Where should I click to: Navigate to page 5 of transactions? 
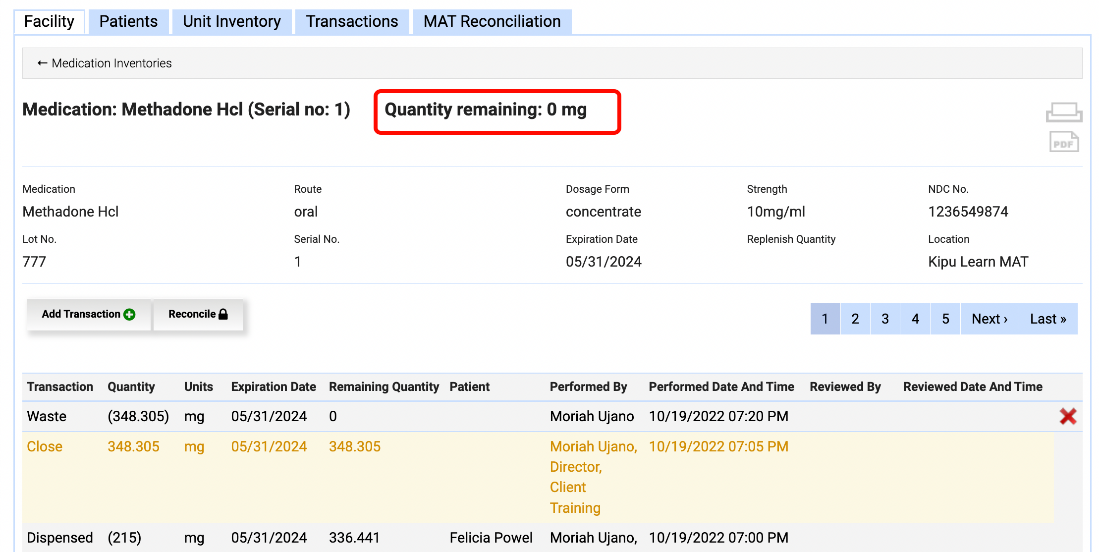coord(945,319)
